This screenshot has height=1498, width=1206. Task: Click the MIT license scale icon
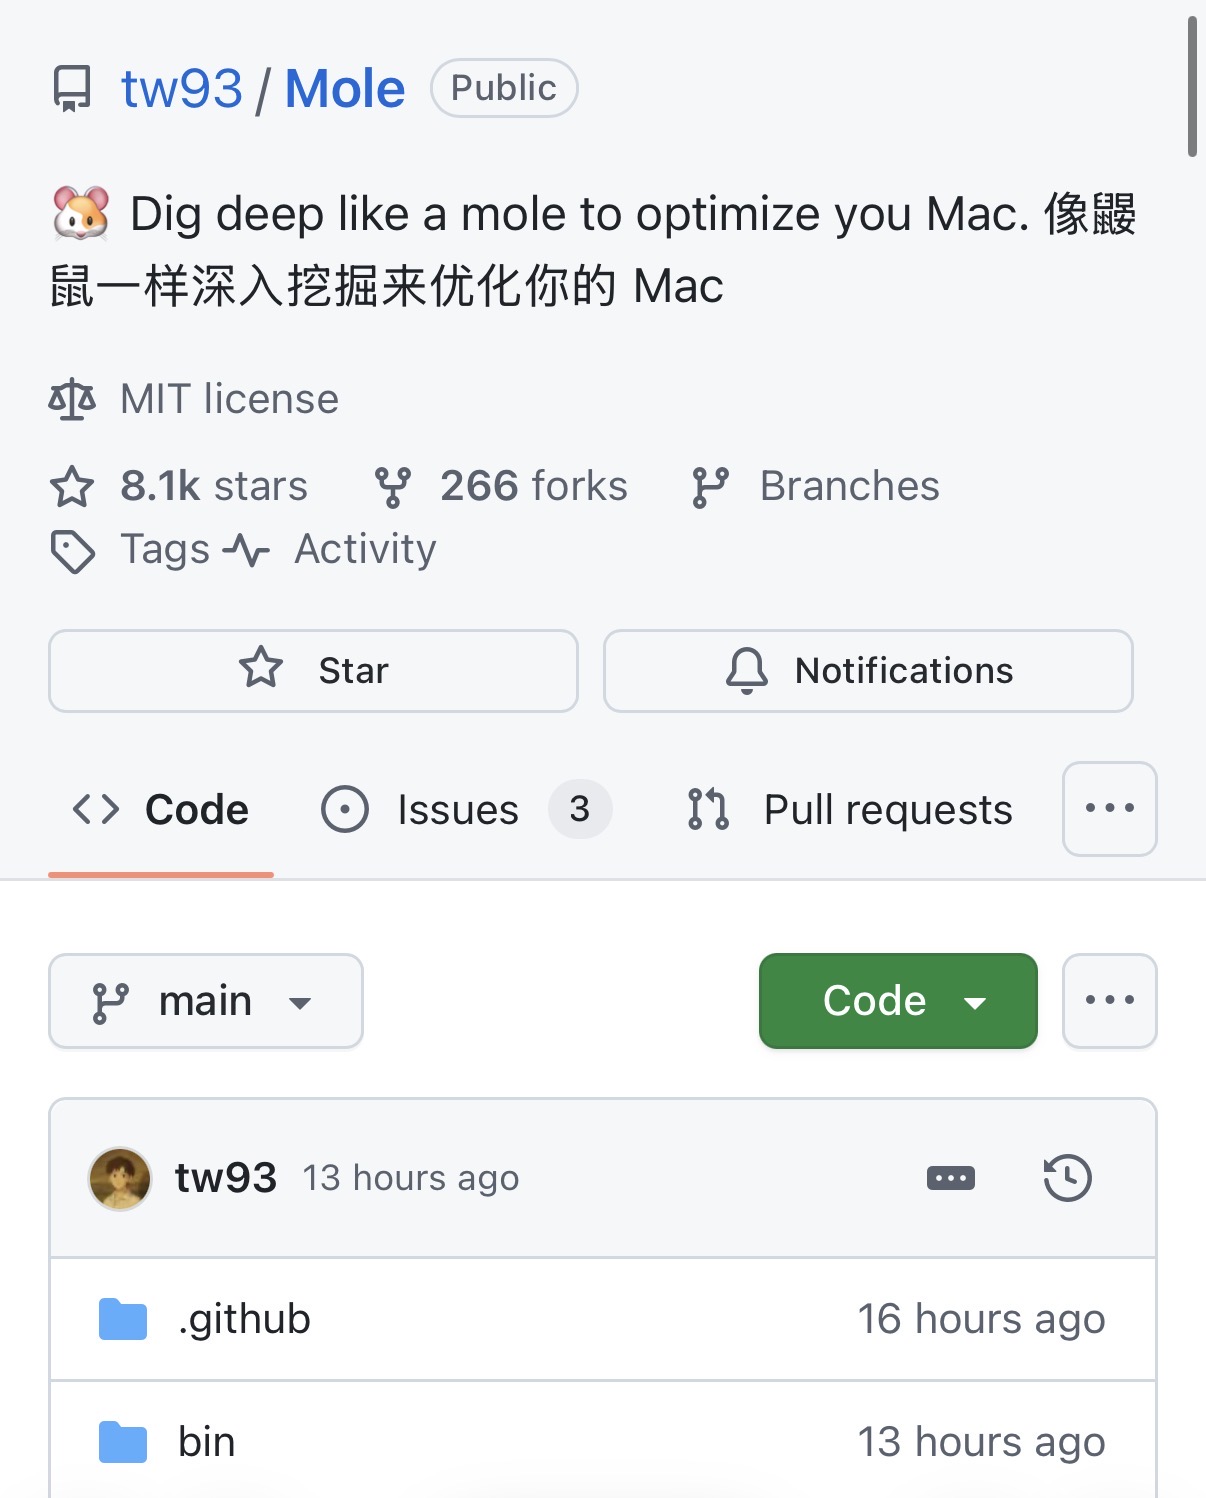coord(72,399)
